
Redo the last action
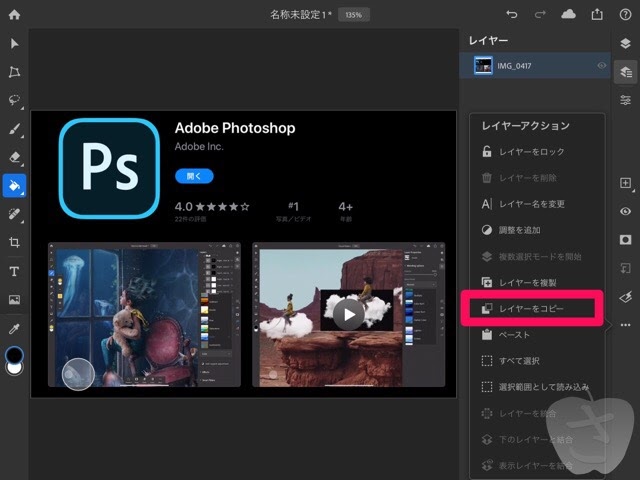point(540,15)
